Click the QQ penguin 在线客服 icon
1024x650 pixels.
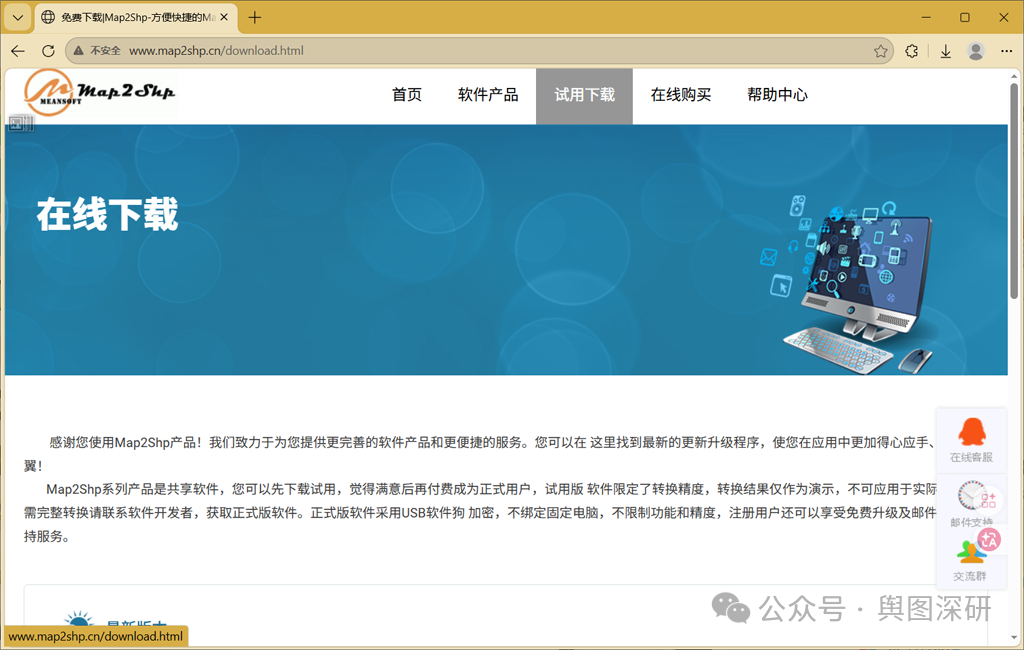[972, 432]
